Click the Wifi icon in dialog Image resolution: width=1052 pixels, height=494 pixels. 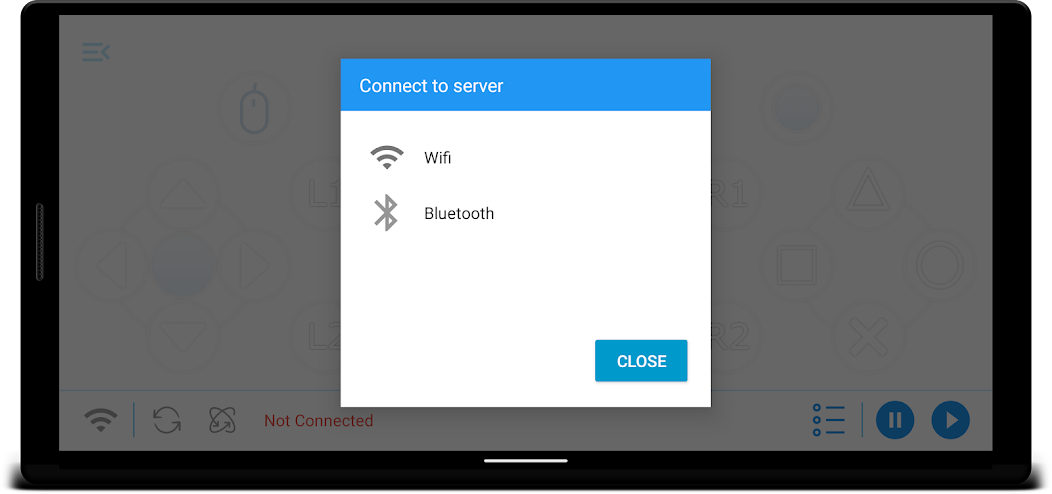point(386,158)
